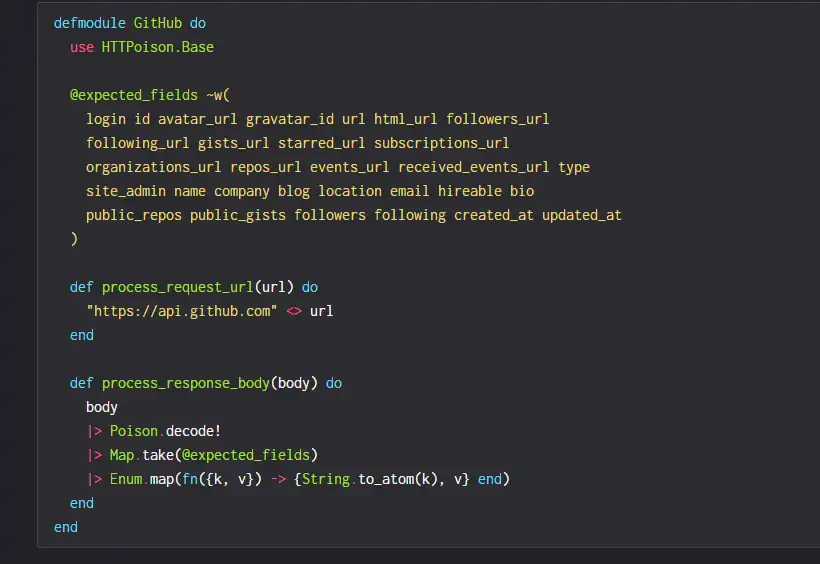This screenshot has width=820, height=564.
Task: Click the 'updated_at' field word
Action: (x=582, y=216)
